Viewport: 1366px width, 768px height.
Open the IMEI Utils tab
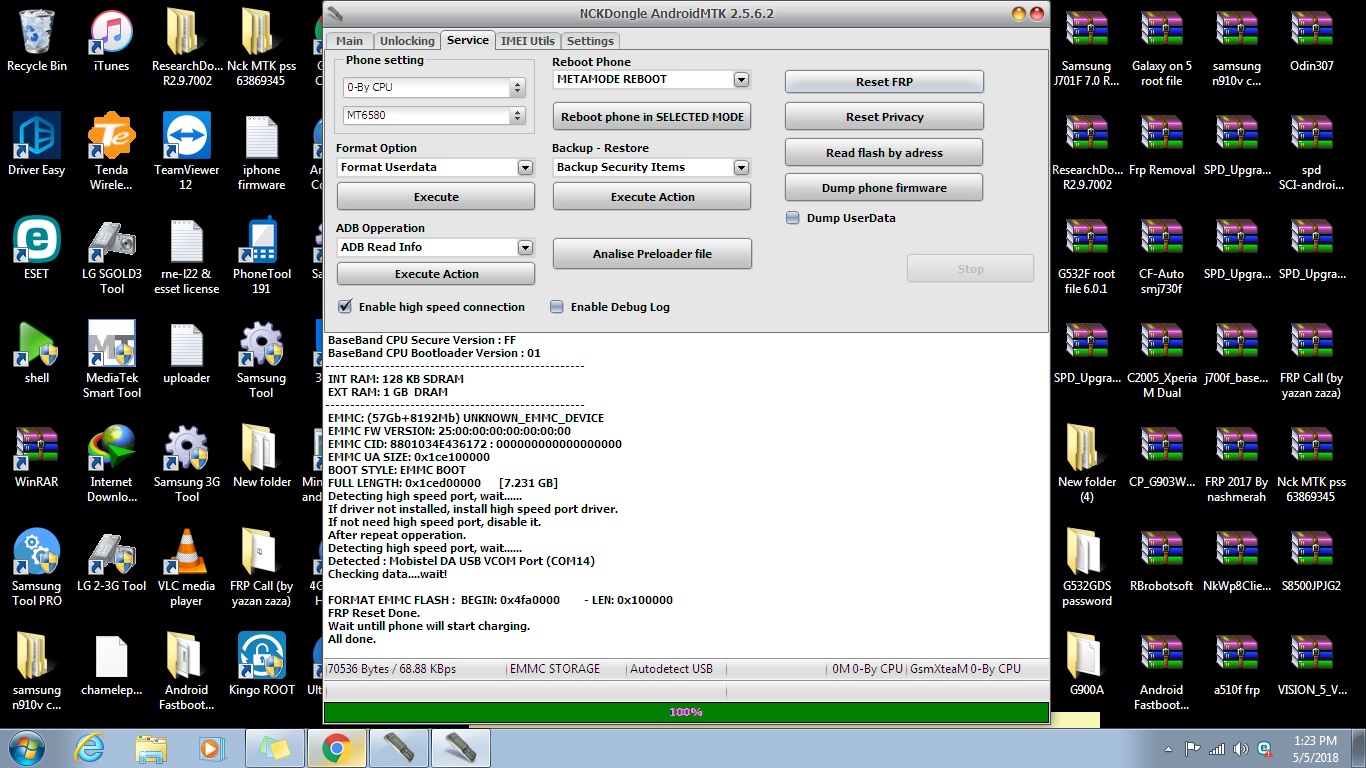pyautogui.click(x=527, y=41)
